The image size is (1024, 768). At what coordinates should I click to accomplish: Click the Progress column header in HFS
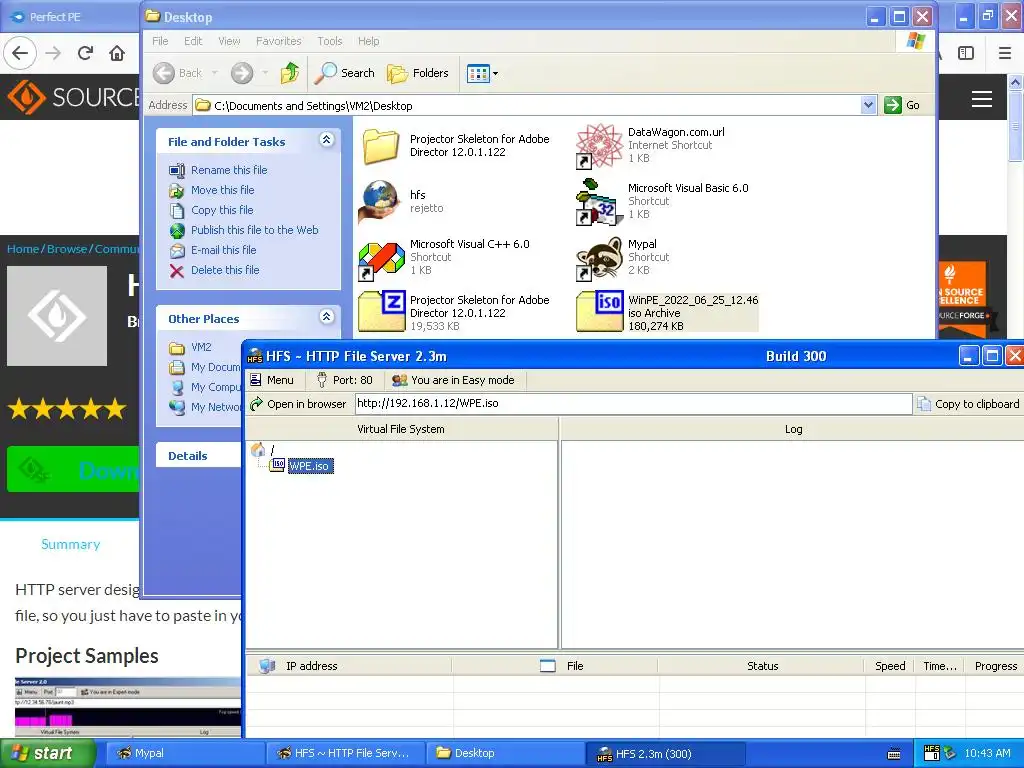(x=995, y=666)
